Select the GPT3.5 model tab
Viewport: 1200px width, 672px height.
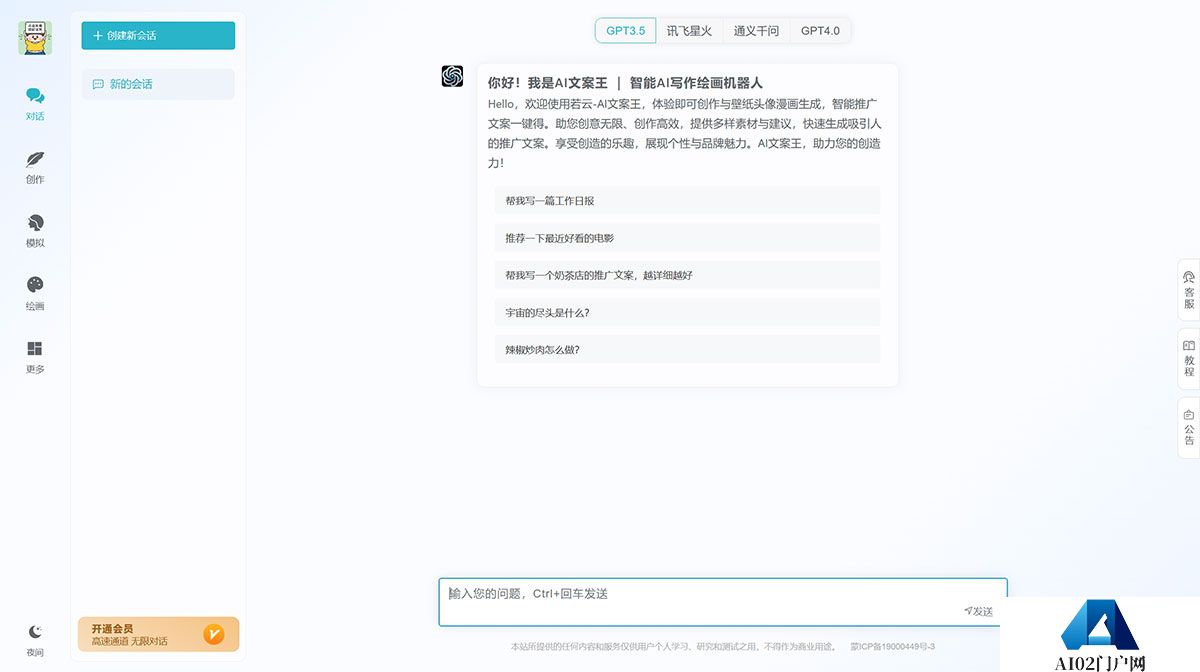(626, 31)
